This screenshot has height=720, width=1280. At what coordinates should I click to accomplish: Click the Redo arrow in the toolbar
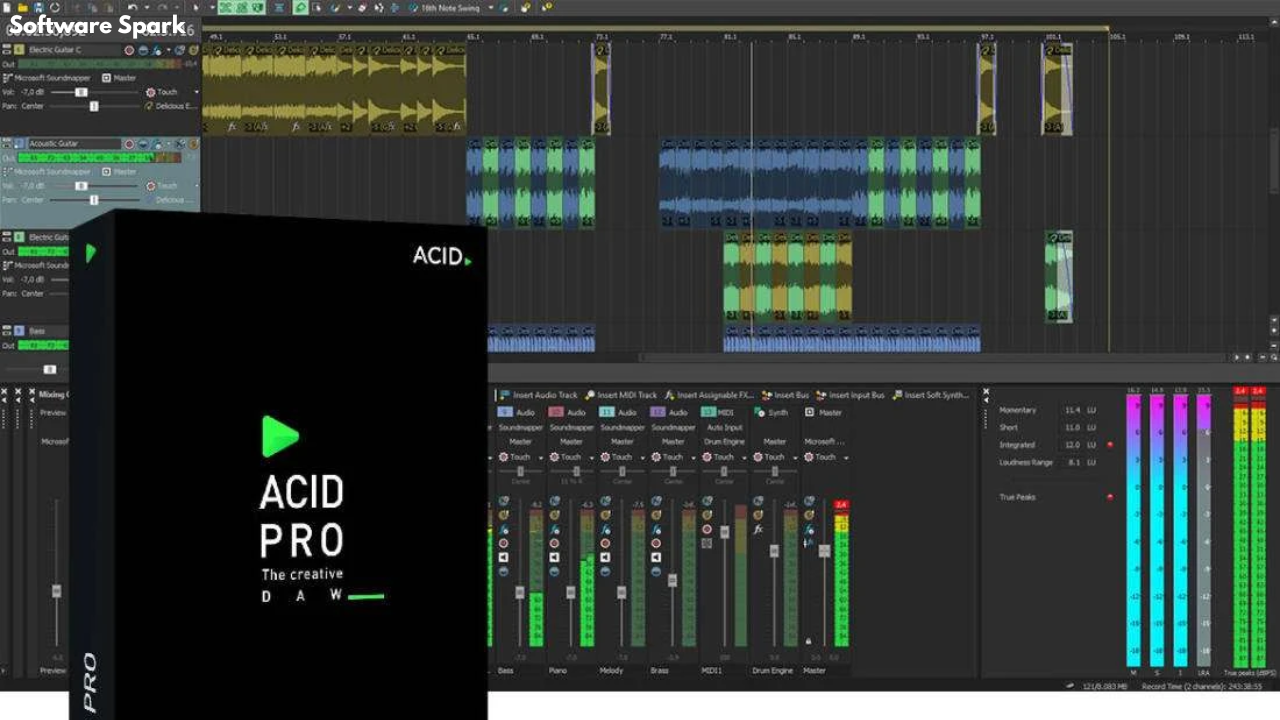(162, 7)
